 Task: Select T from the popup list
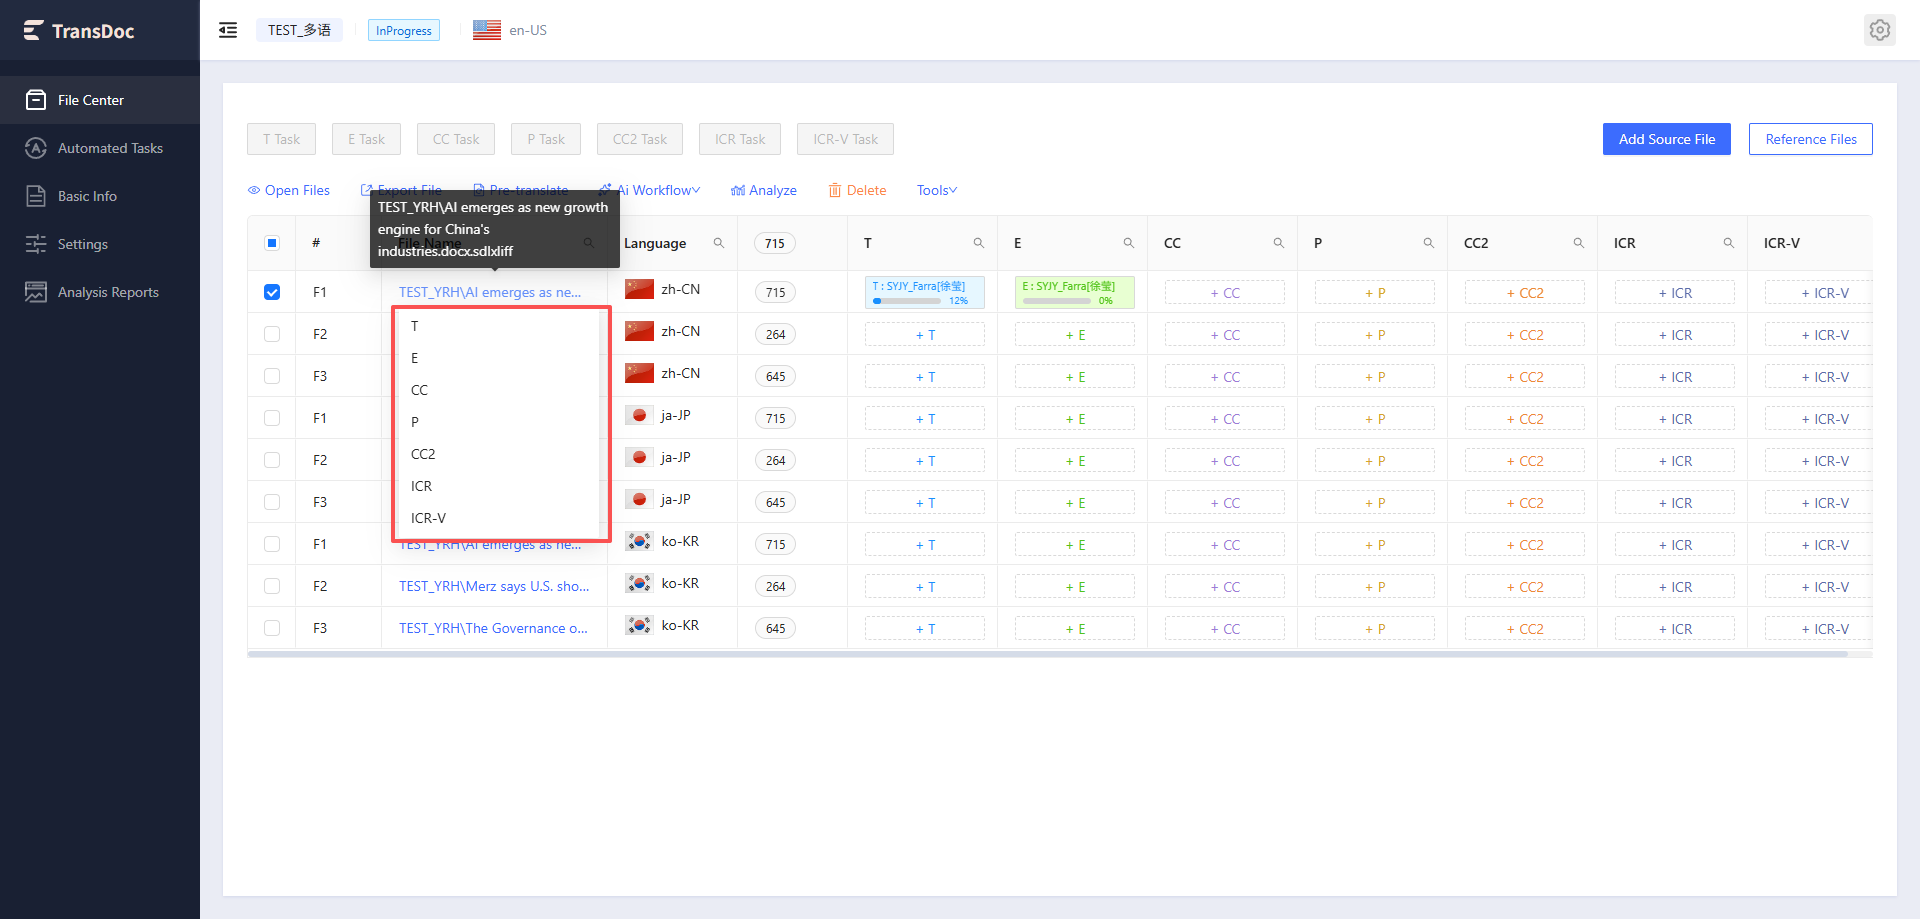(x=500, y=326)
